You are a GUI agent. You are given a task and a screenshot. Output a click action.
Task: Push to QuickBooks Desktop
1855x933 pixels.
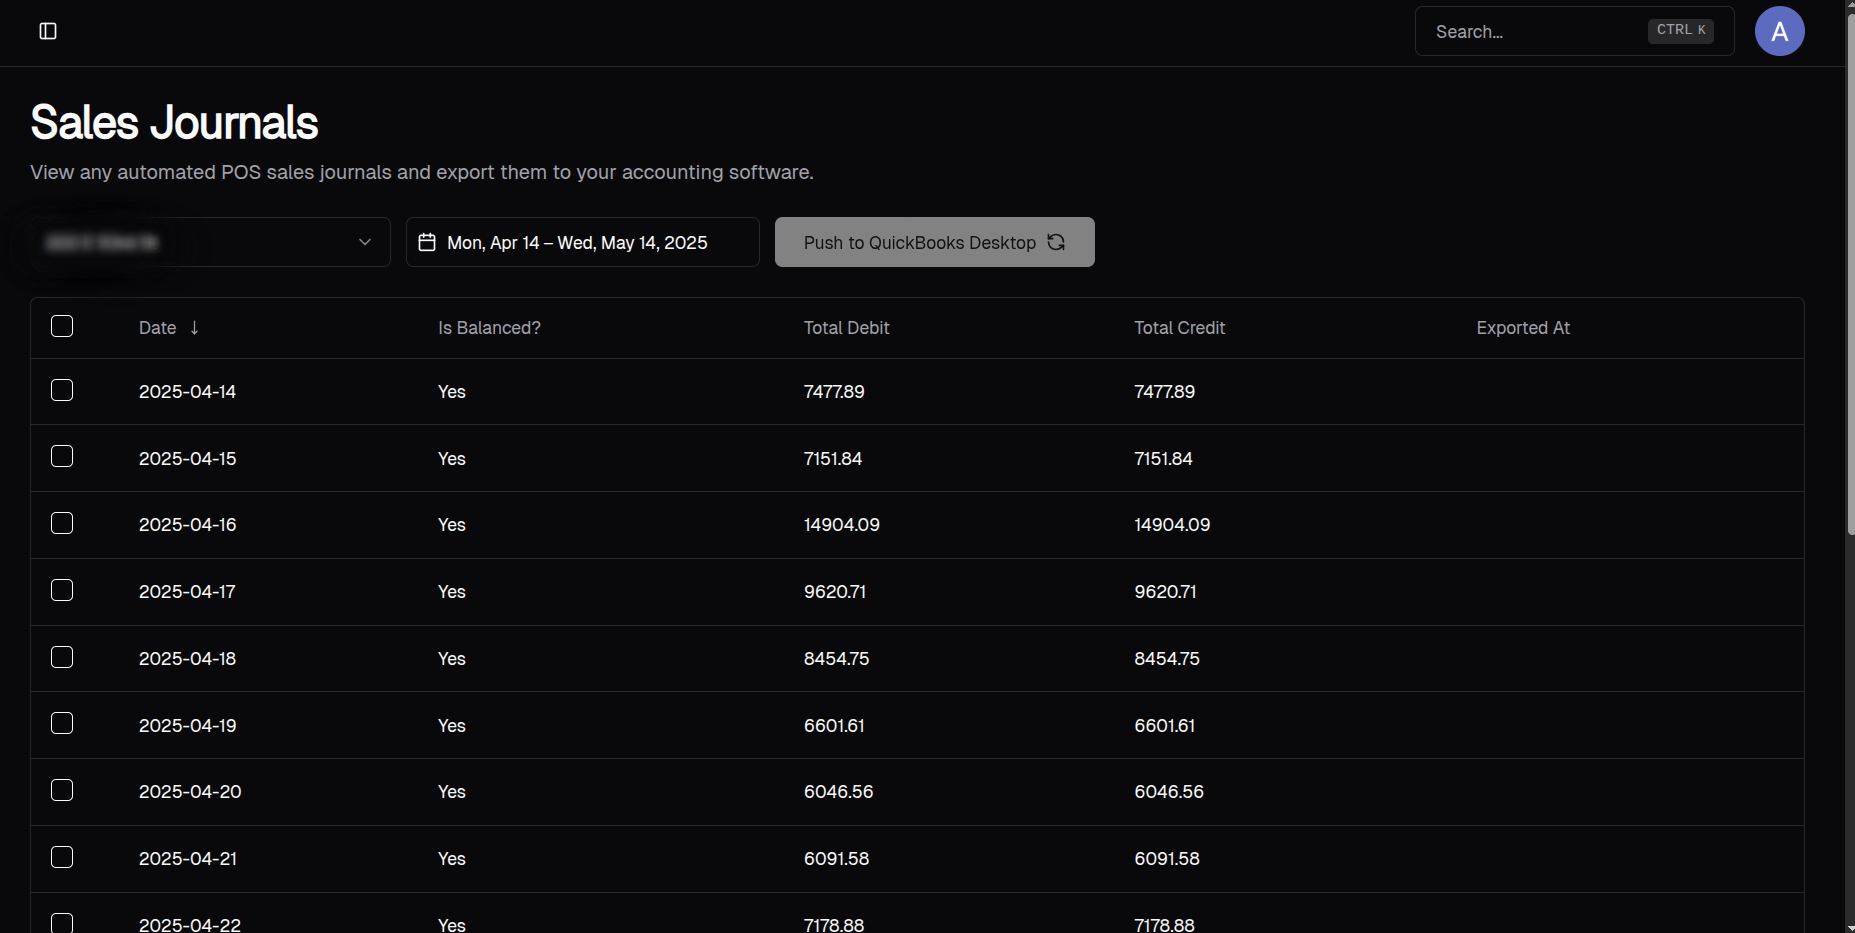pyautogui.click(x=920, y=242)
